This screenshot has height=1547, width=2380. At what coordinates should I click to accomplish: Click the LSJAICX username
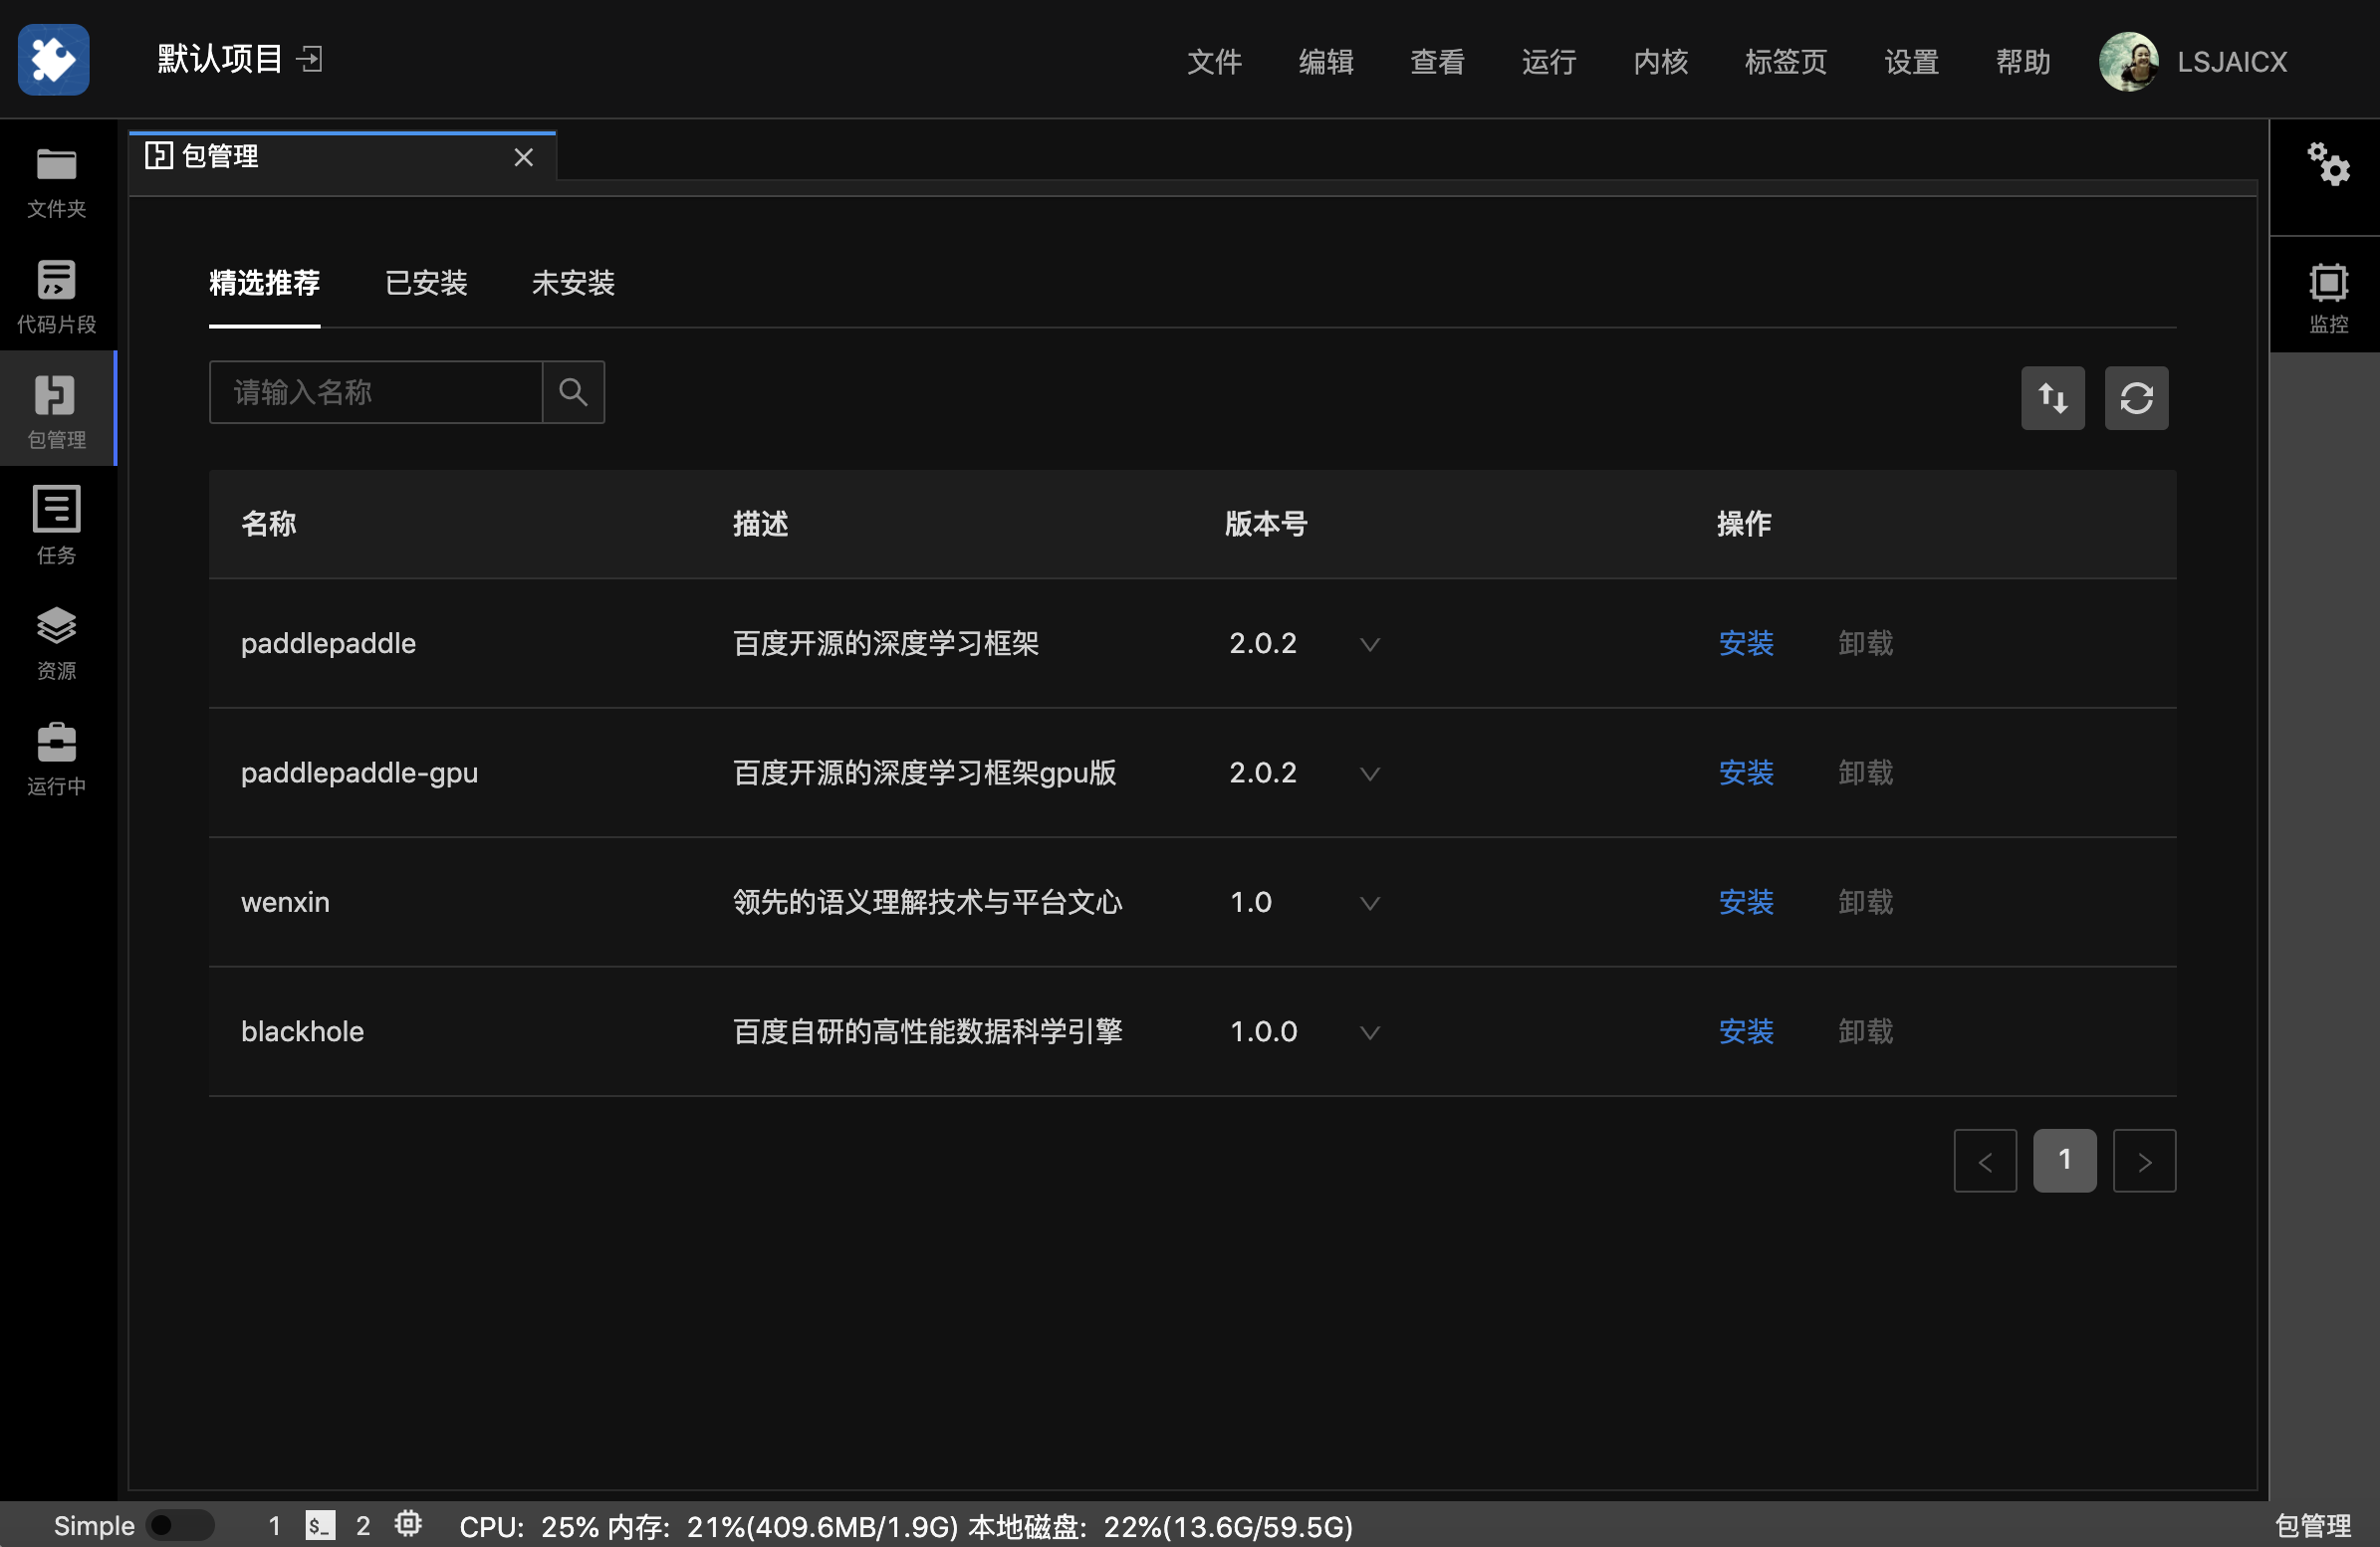coord(2232,62)
